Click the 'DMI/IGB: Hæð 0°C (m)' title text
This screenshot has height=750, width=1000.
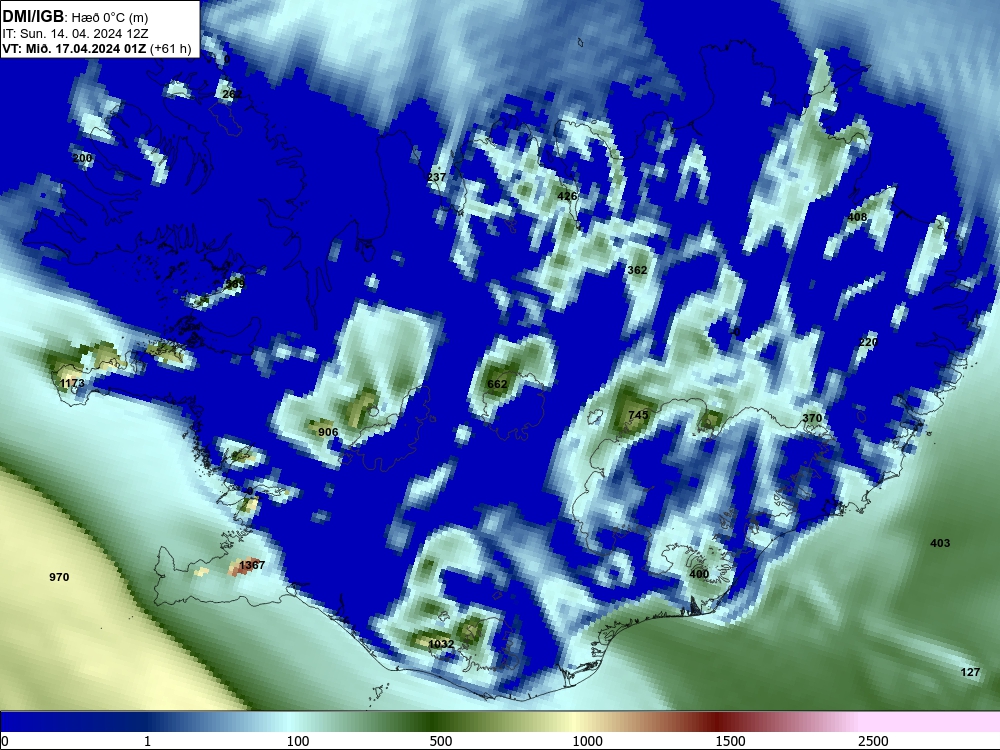point(75,17)
